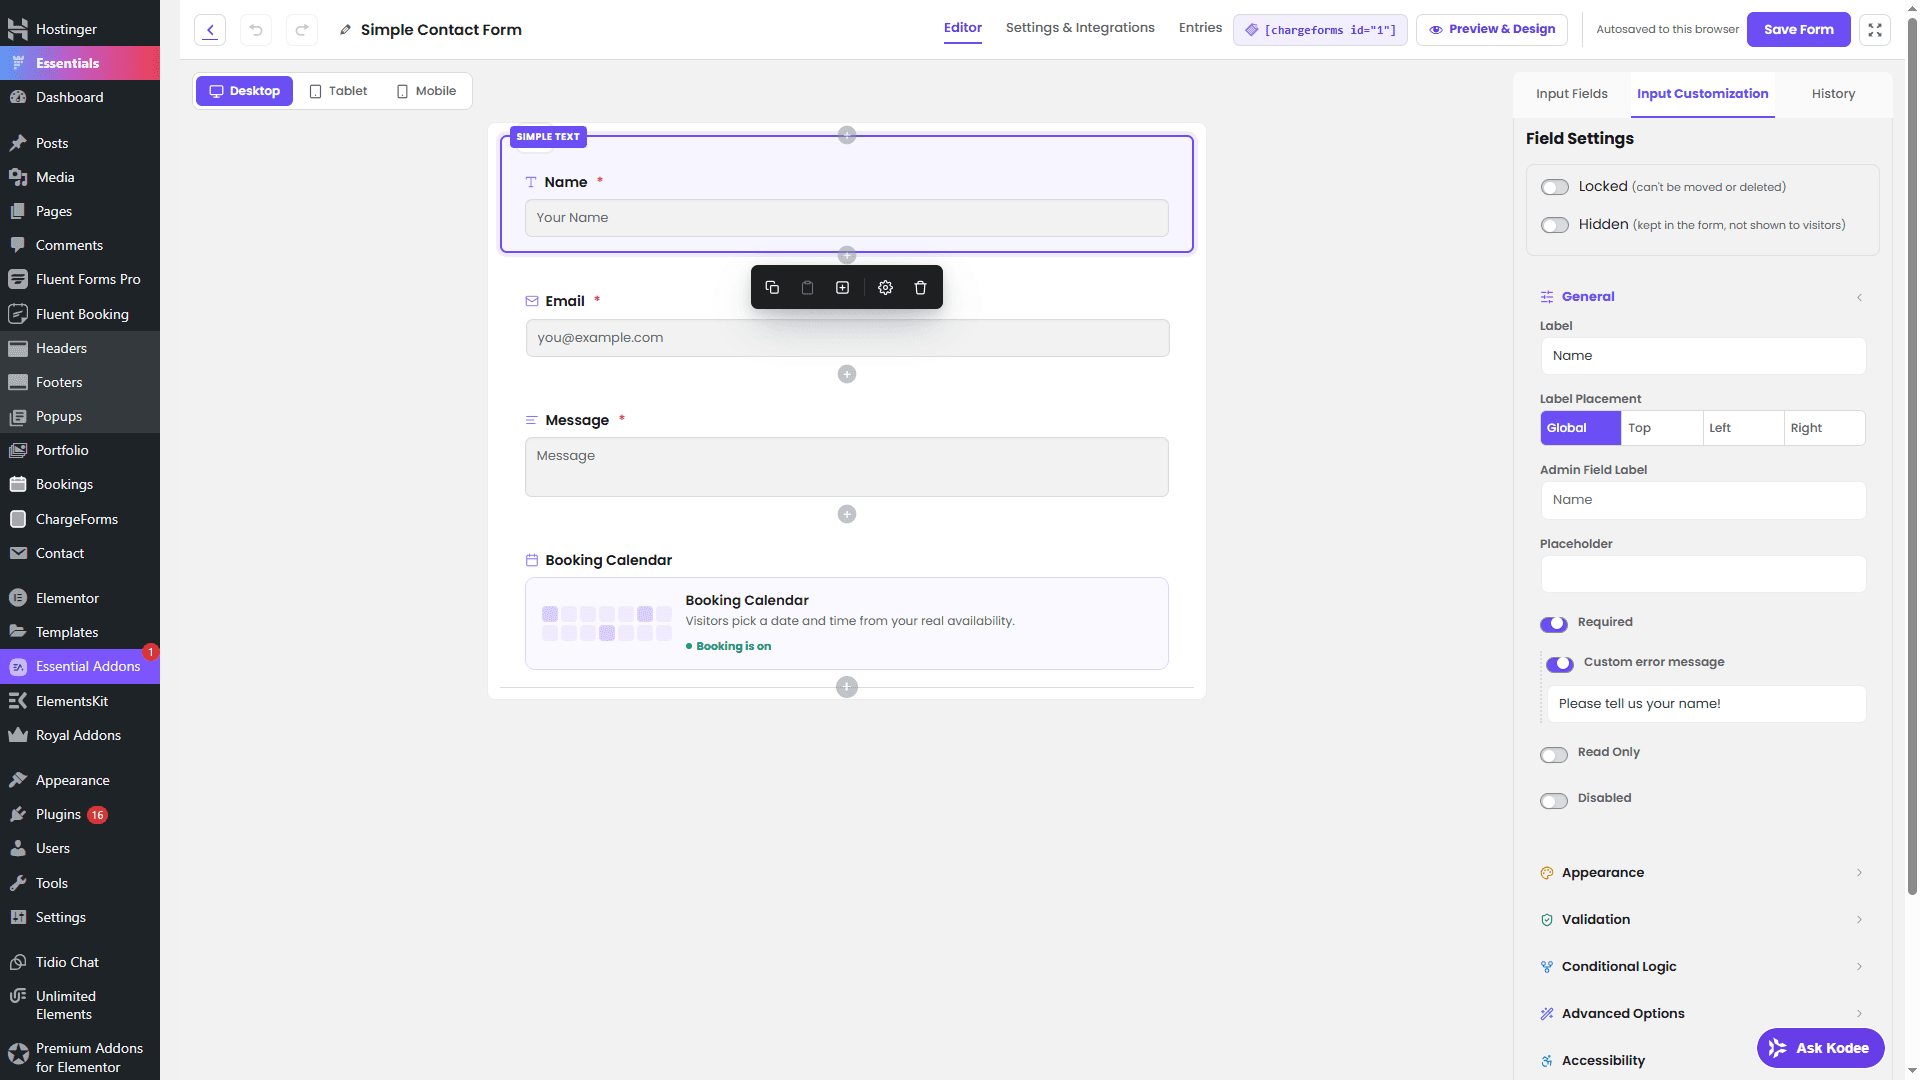1920x1080 pixels.
Task: Click plus button below Email field
Action: (847, 374)
